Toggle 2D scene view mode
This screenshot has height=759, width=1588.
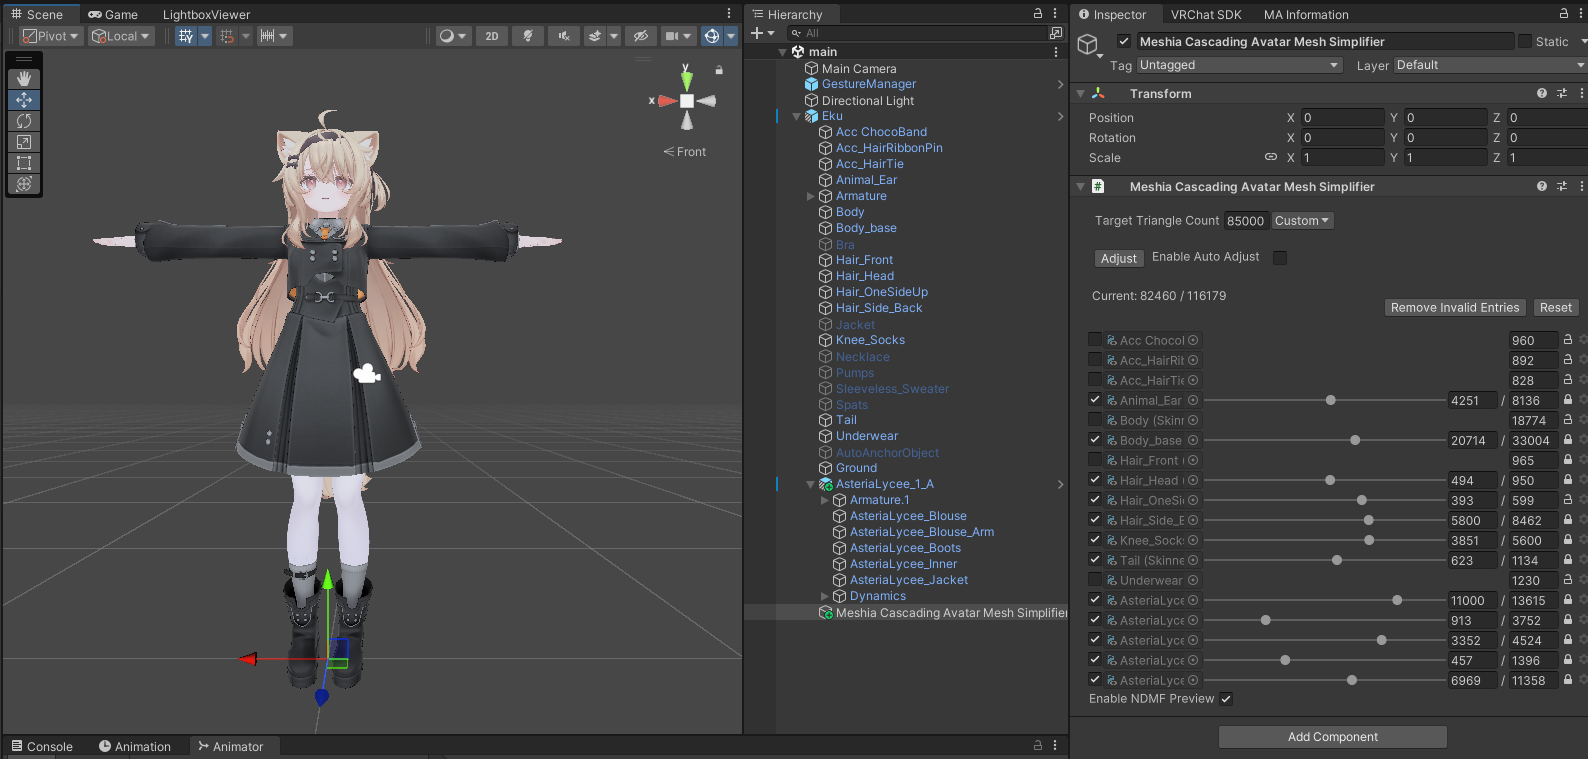491,36
